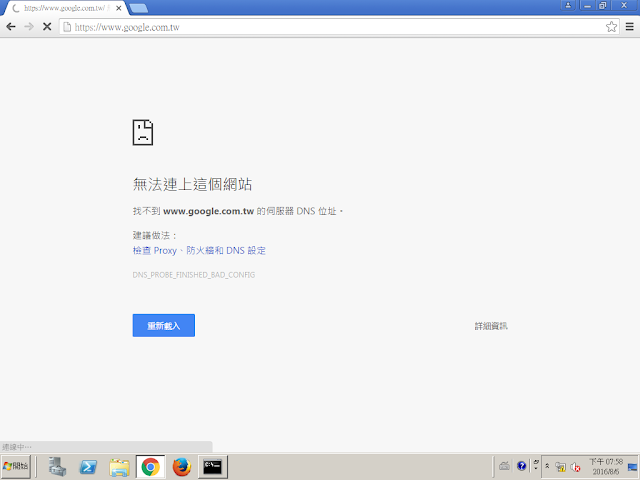Click the bold www.google.com.tw text in the error message

[x=209, y=211]
